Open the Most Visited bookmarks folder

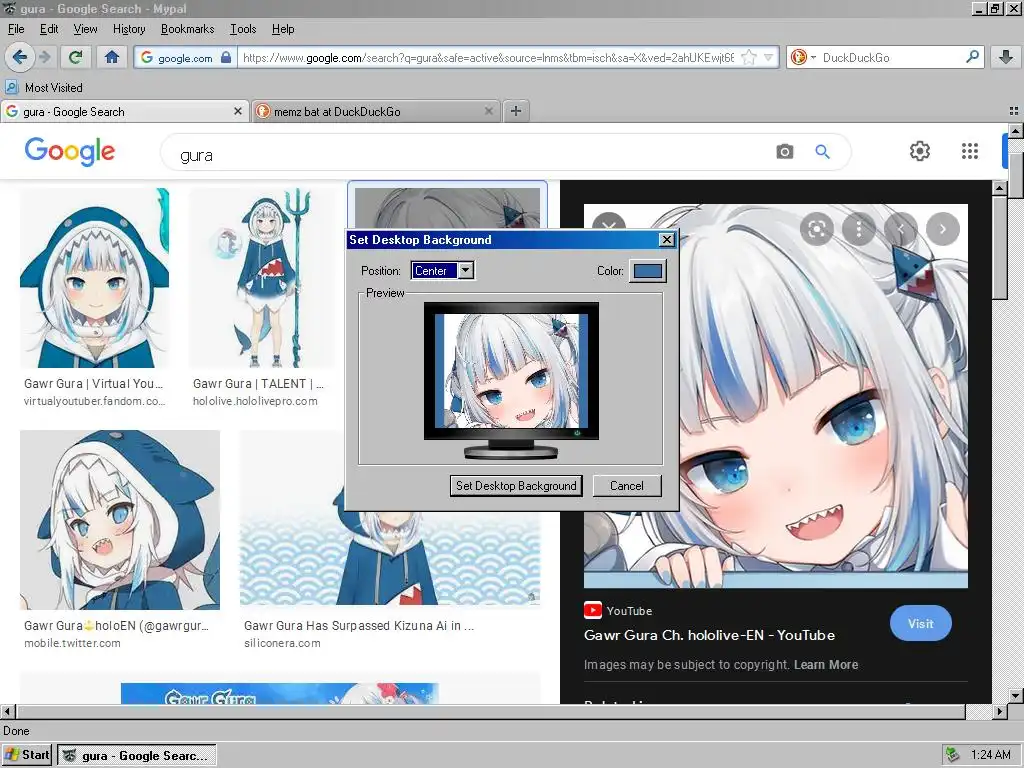coord(44,88)
